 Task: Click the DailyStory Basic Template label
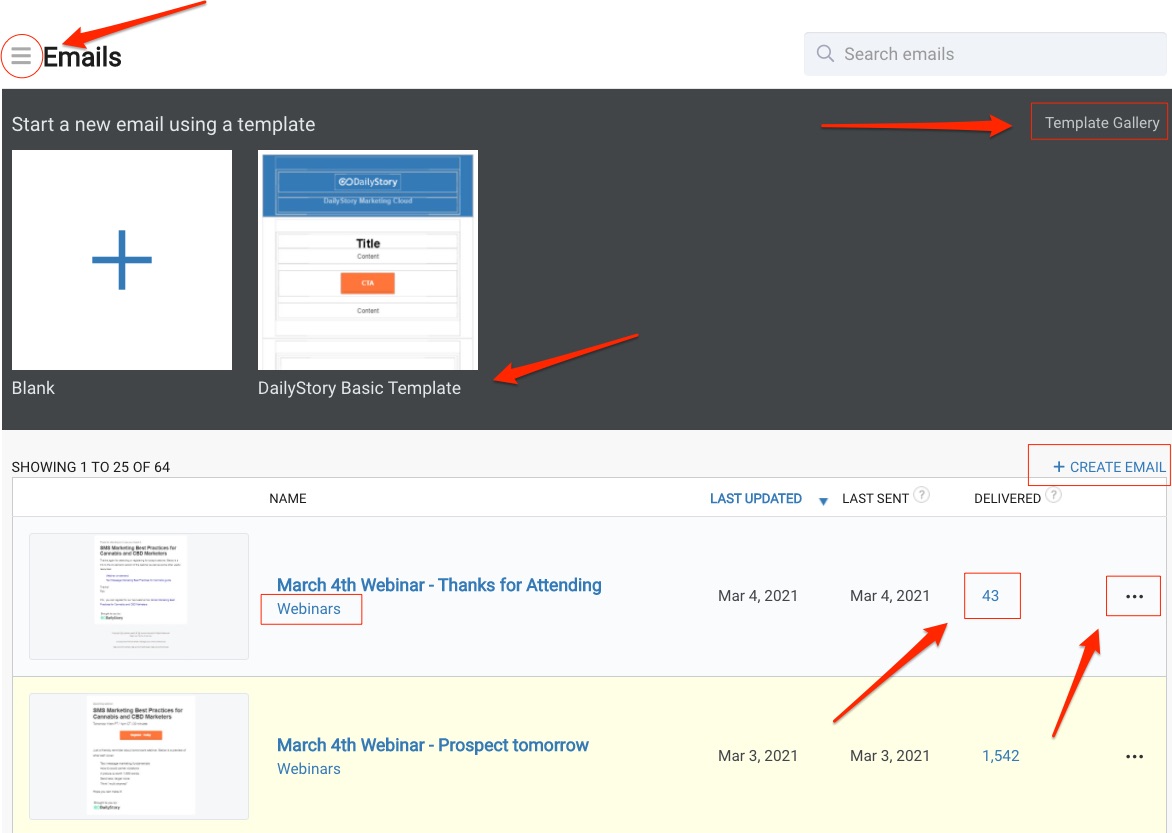359,388
